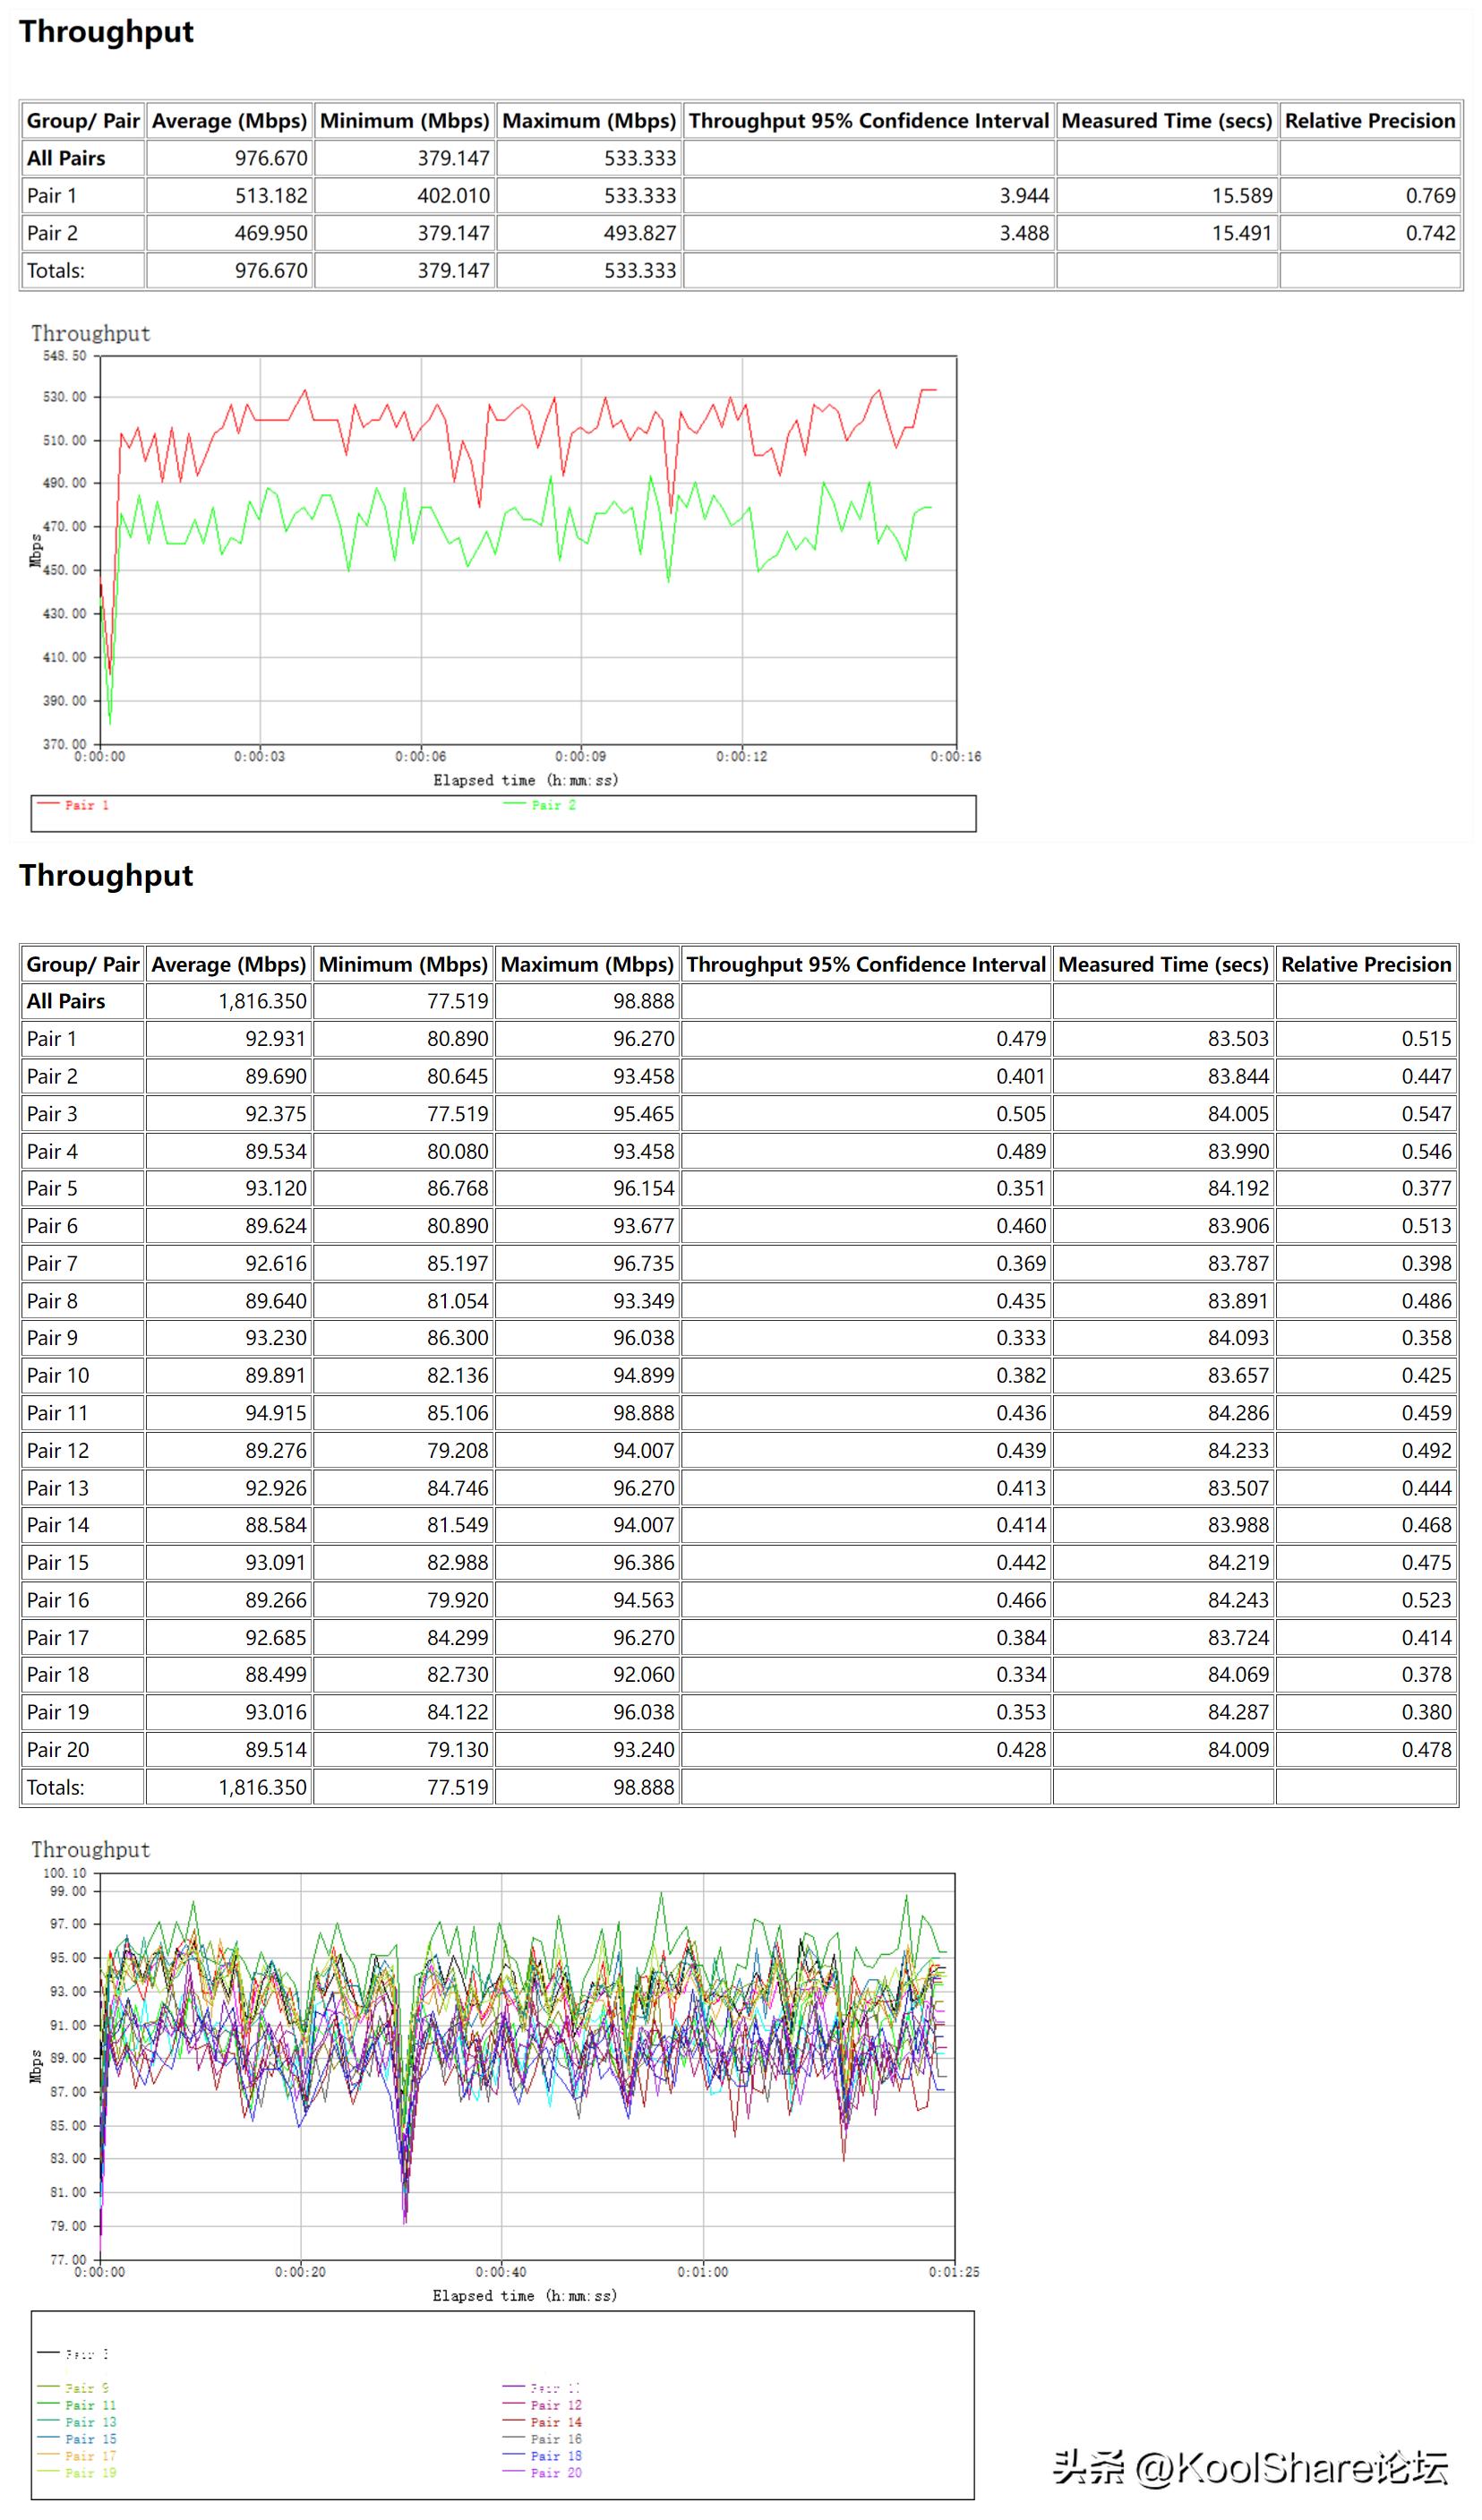Select the "Pair 7" row label
The width and height of the screenshot is (1482, 2520).
coord(52,1263)
